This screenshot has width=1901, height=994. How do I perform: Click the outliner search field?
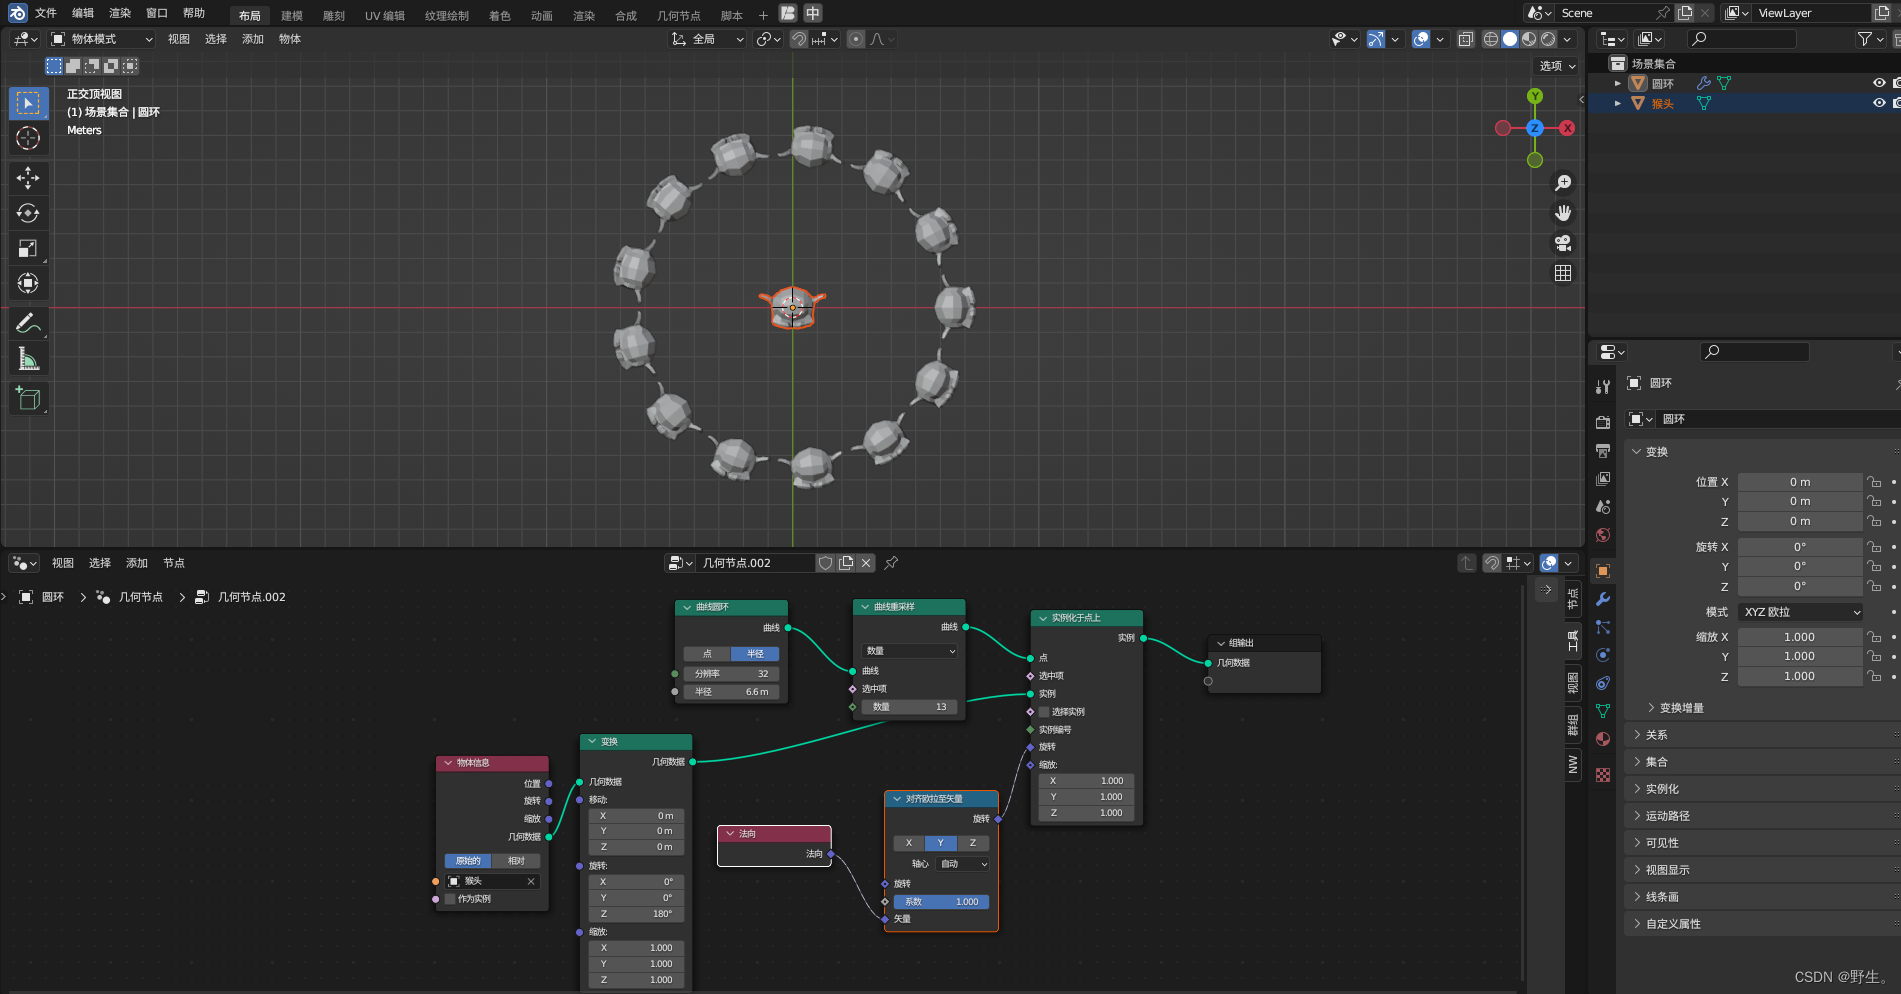point(1742,39)
